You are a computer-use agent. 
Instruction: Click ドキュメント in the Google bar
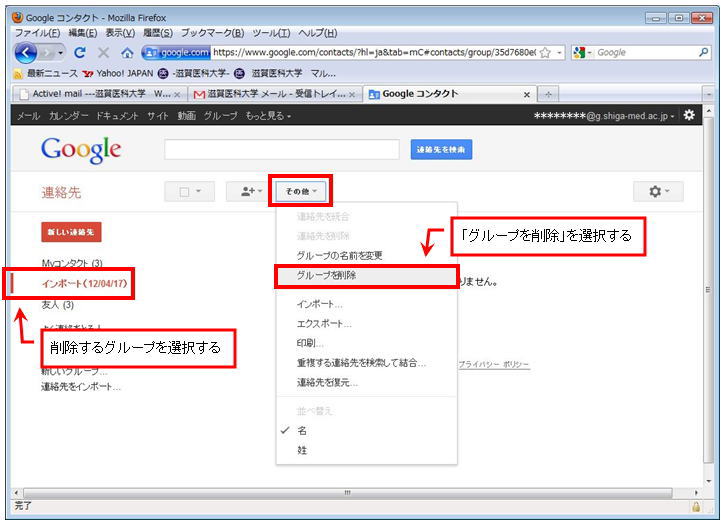117,116
